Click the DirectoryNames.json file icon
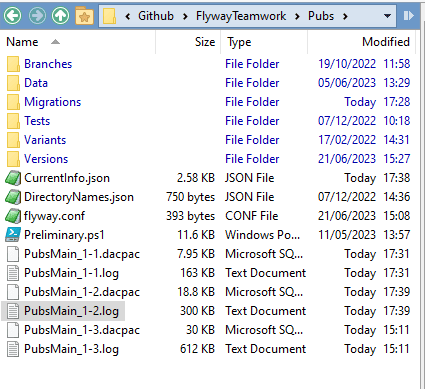This screenshot has height=389, width=425. click(x=13, y=197)
